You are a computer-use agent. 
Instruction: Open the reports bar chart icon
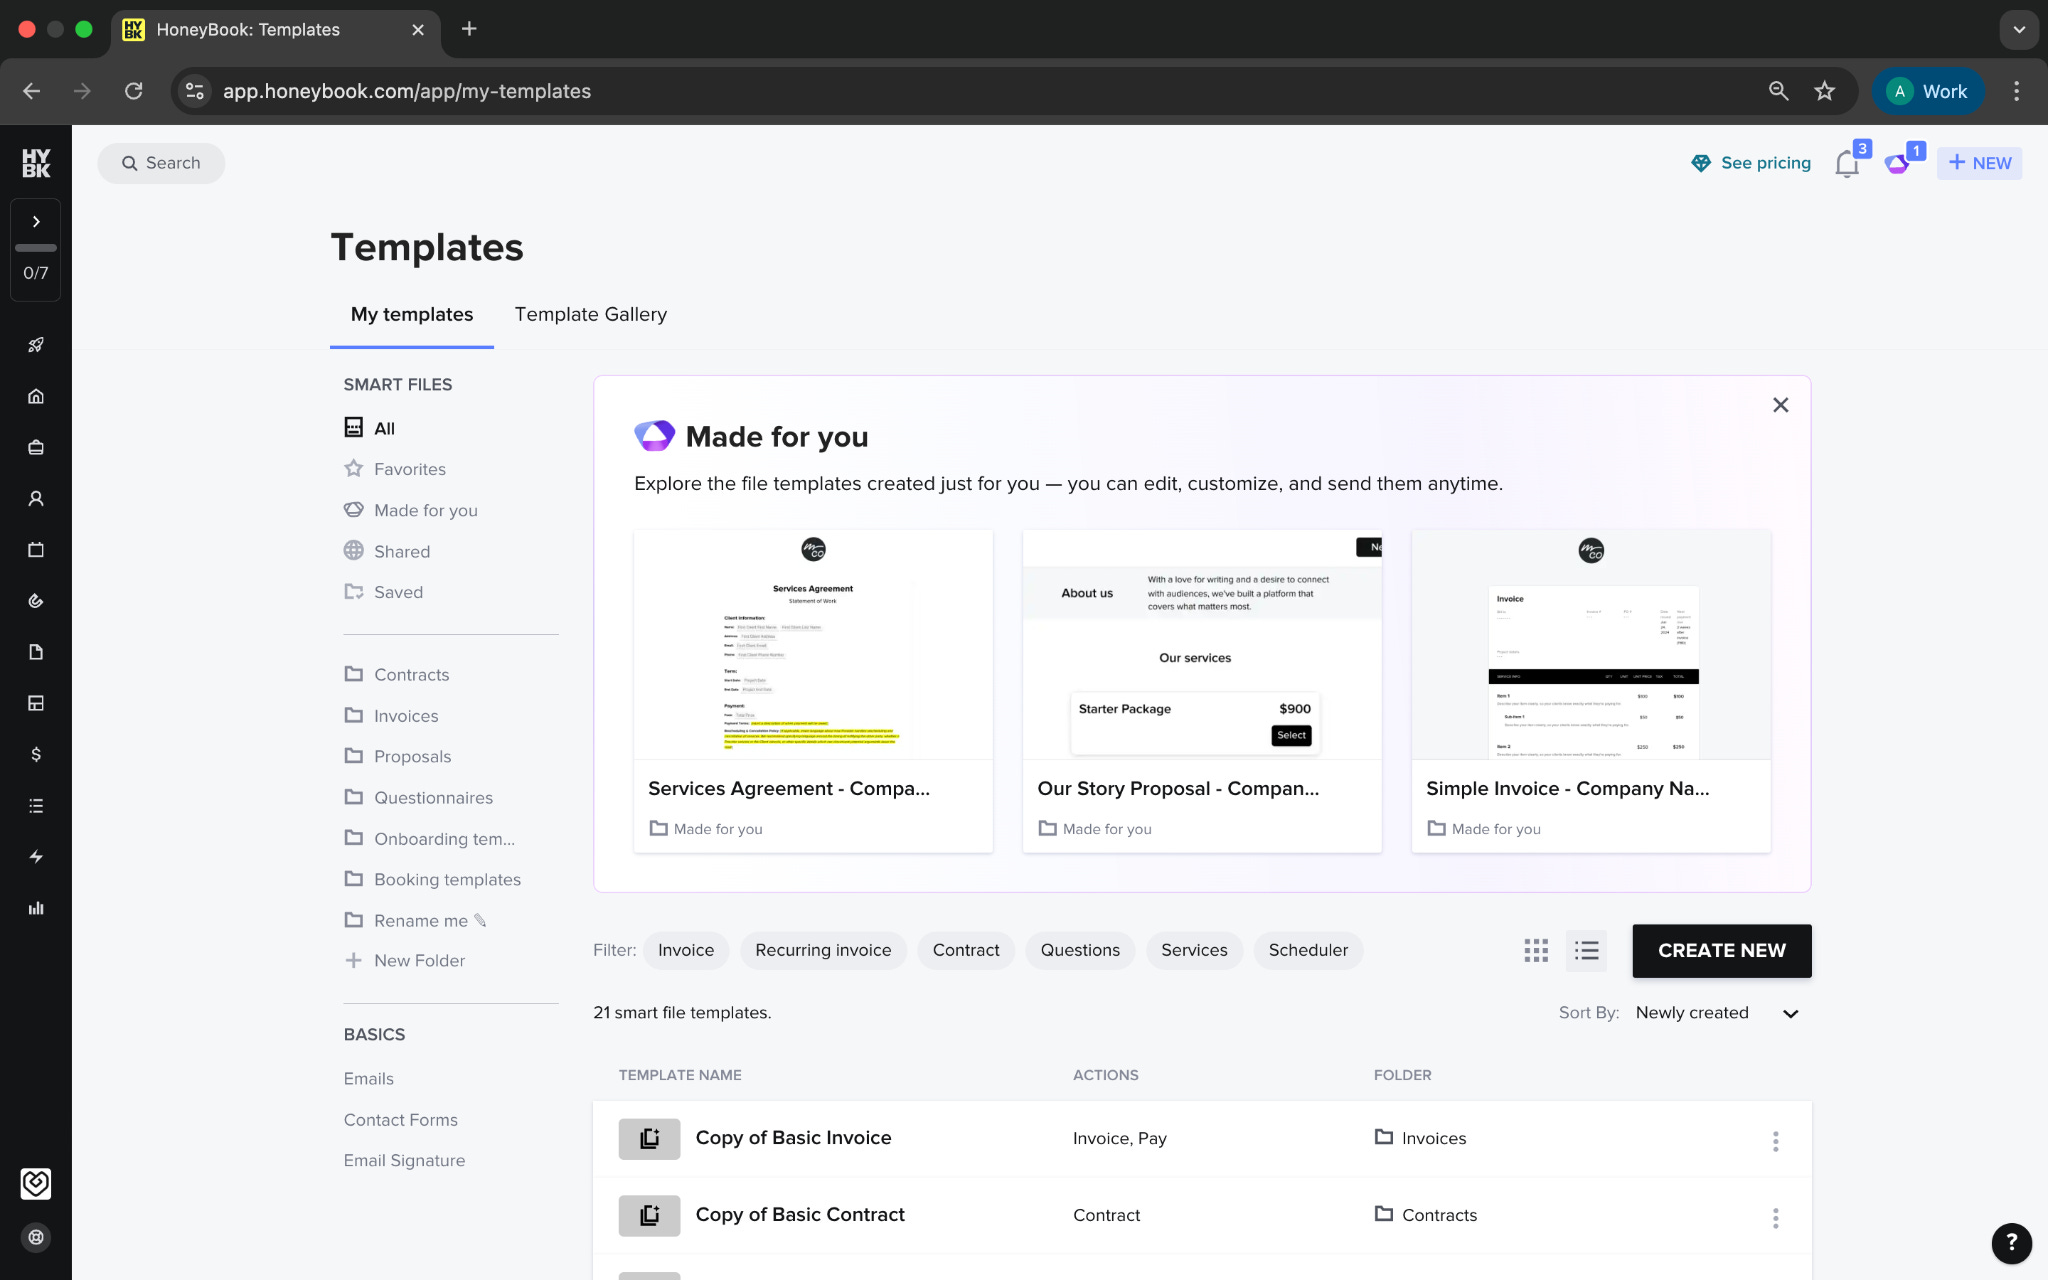pyautogui.click(x=36, y=908)
